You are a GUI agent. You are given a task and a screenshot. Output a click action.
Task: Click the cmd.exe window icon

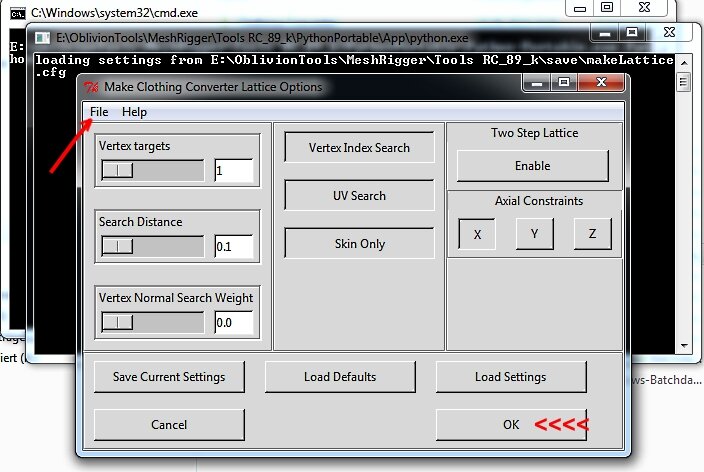[16, 11]
